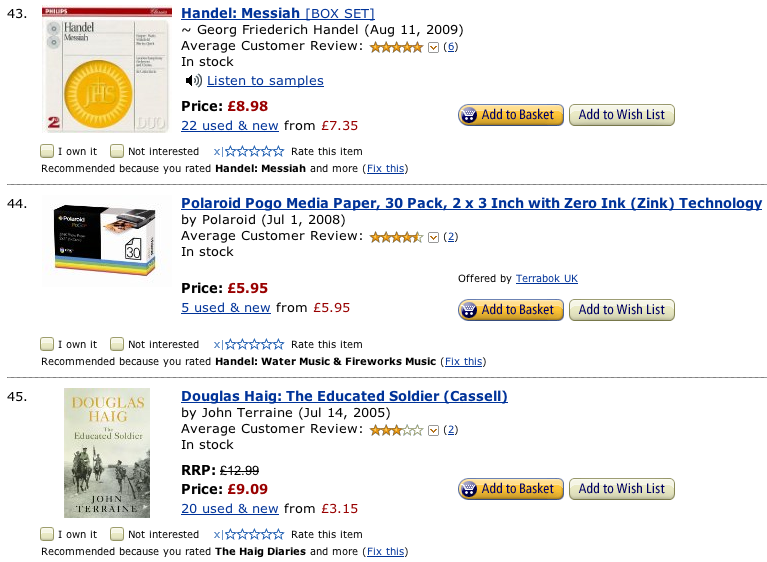The width and height of the screenshot is (767, 562).
Task: Check 'I own it' for Handel: Messiah
Action: pyautogui.click(x=47, y=152)
